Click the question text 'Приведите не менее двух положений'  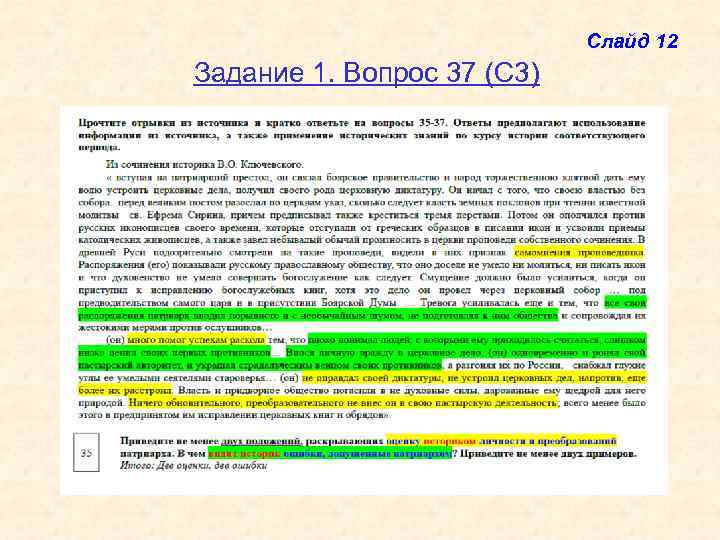click(211, 441)
